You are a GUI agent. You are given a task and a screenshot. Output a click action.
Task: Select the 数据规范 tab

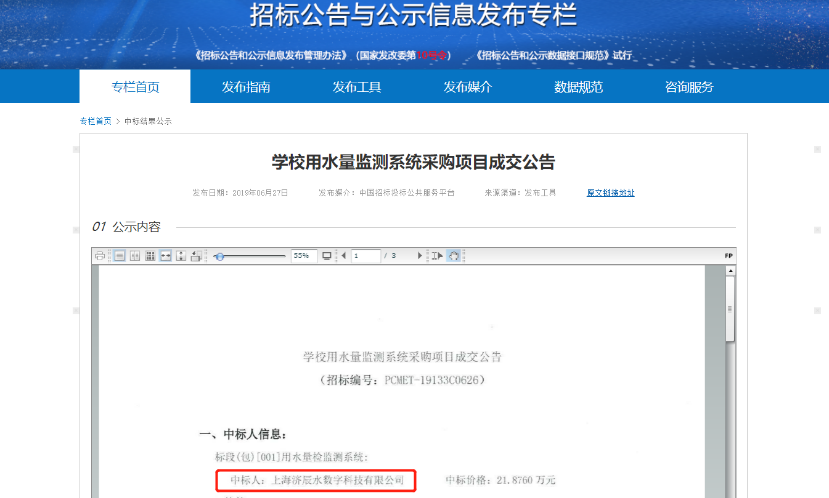point(578,87)
